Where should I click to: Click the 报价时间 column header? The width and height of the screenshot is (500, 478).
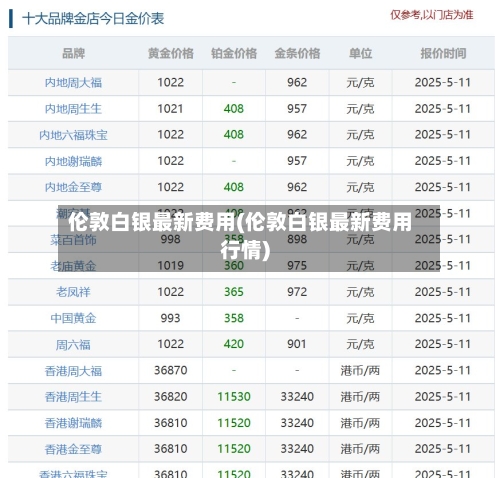tap(443, 53)
